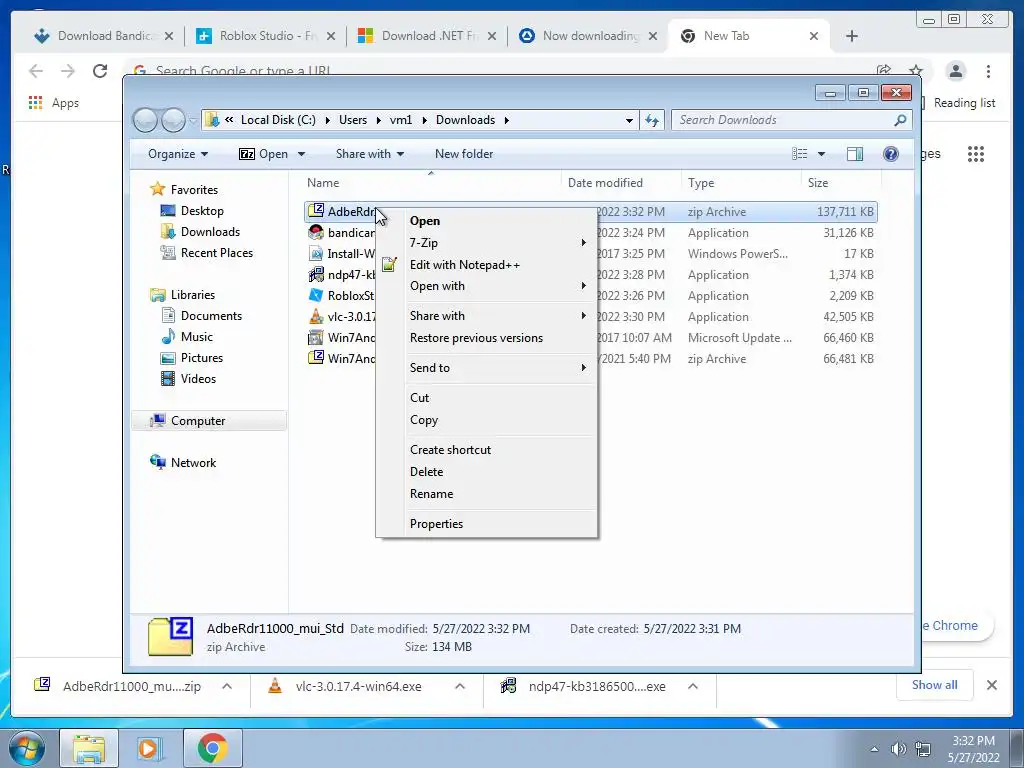
Task: Open Chrome three-dot menu
Action: click(988, 71)
